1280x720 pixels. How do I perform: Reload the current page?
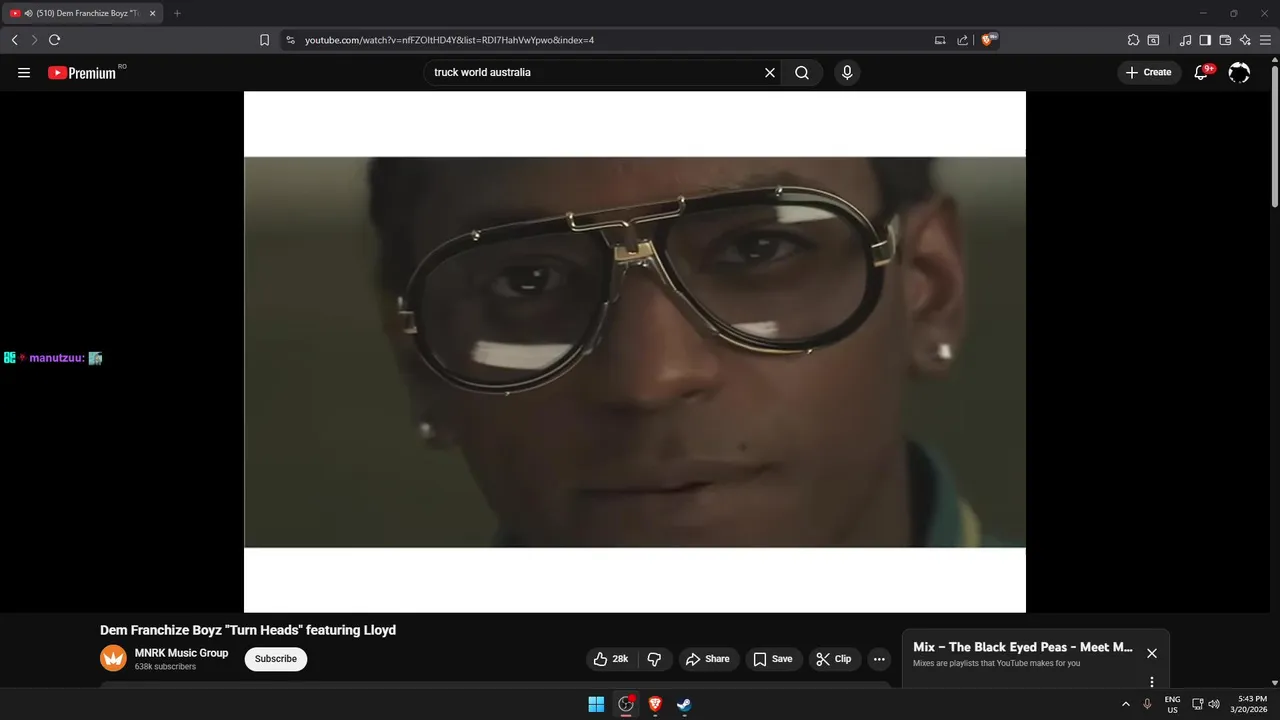[55, 40]
